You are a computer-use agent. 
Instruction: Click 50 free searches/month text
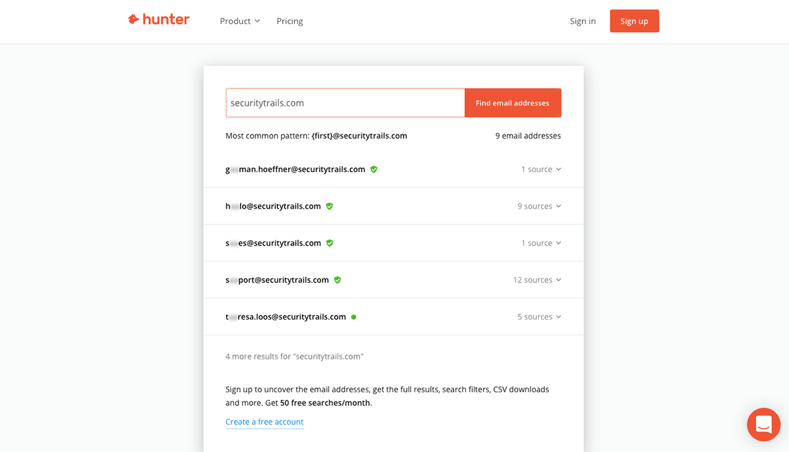(325, 403)
